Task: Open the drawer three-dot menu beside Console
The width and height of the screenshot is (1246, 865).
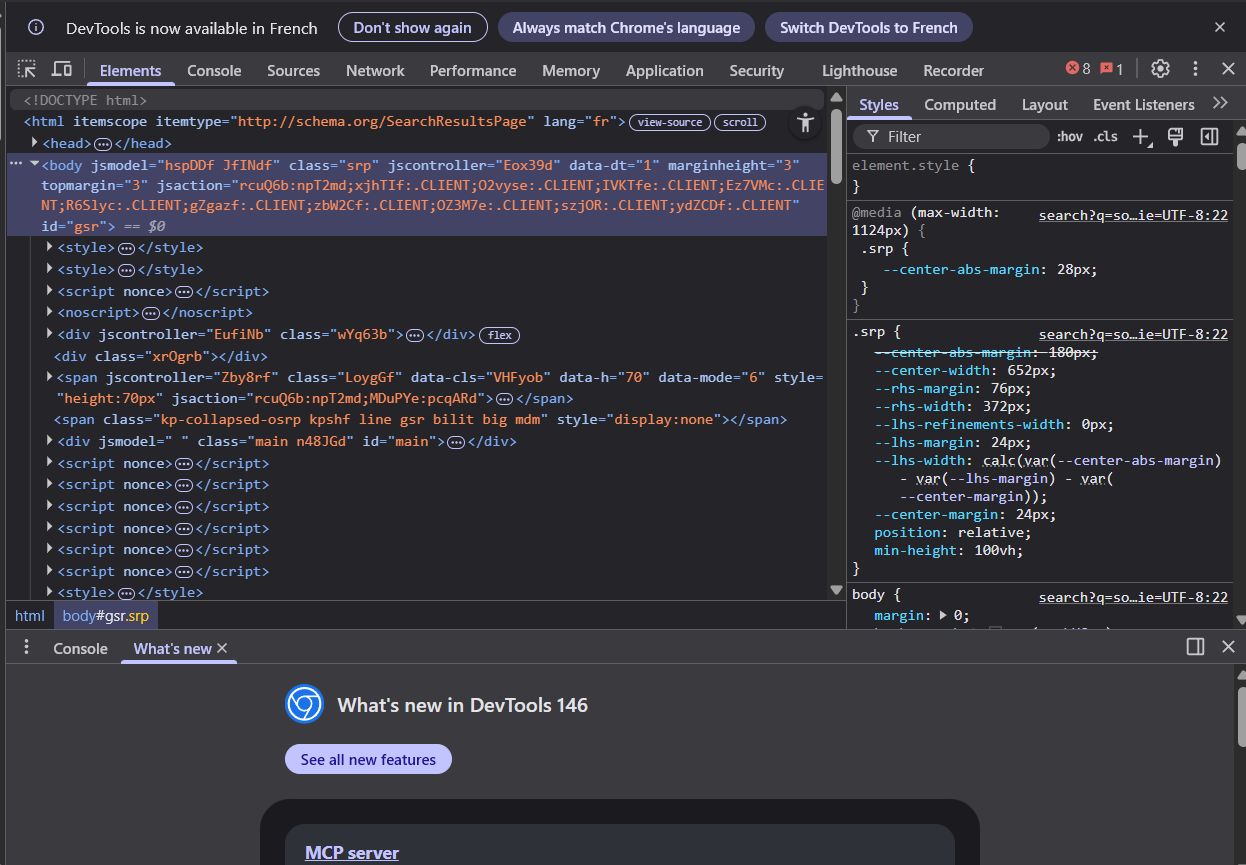Action: 27,647
